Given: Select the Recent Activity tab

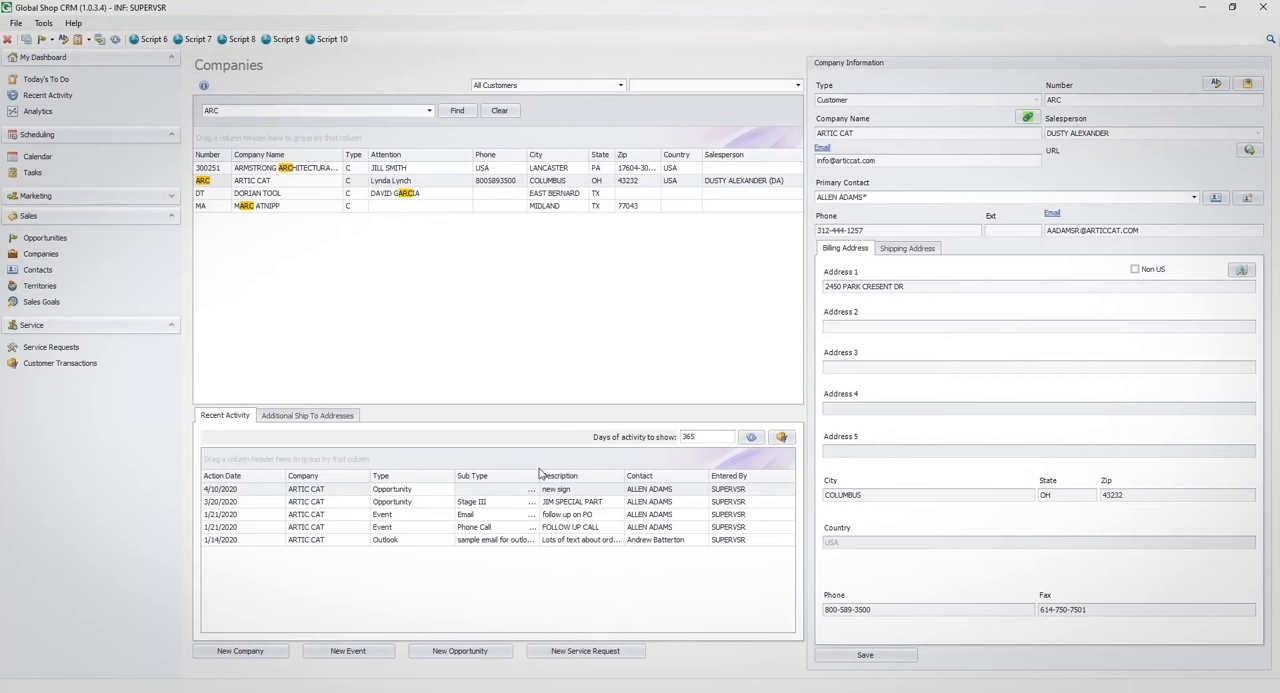Looking at the screenshot, I should (225, 415).
